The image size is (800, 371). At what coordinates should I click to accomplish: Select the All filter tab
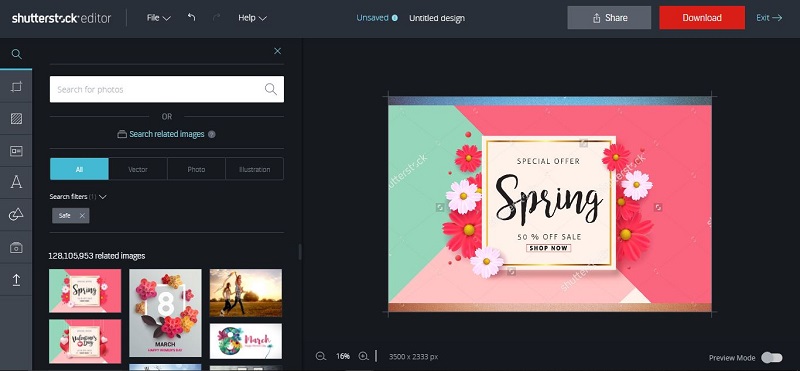(79, 169)
